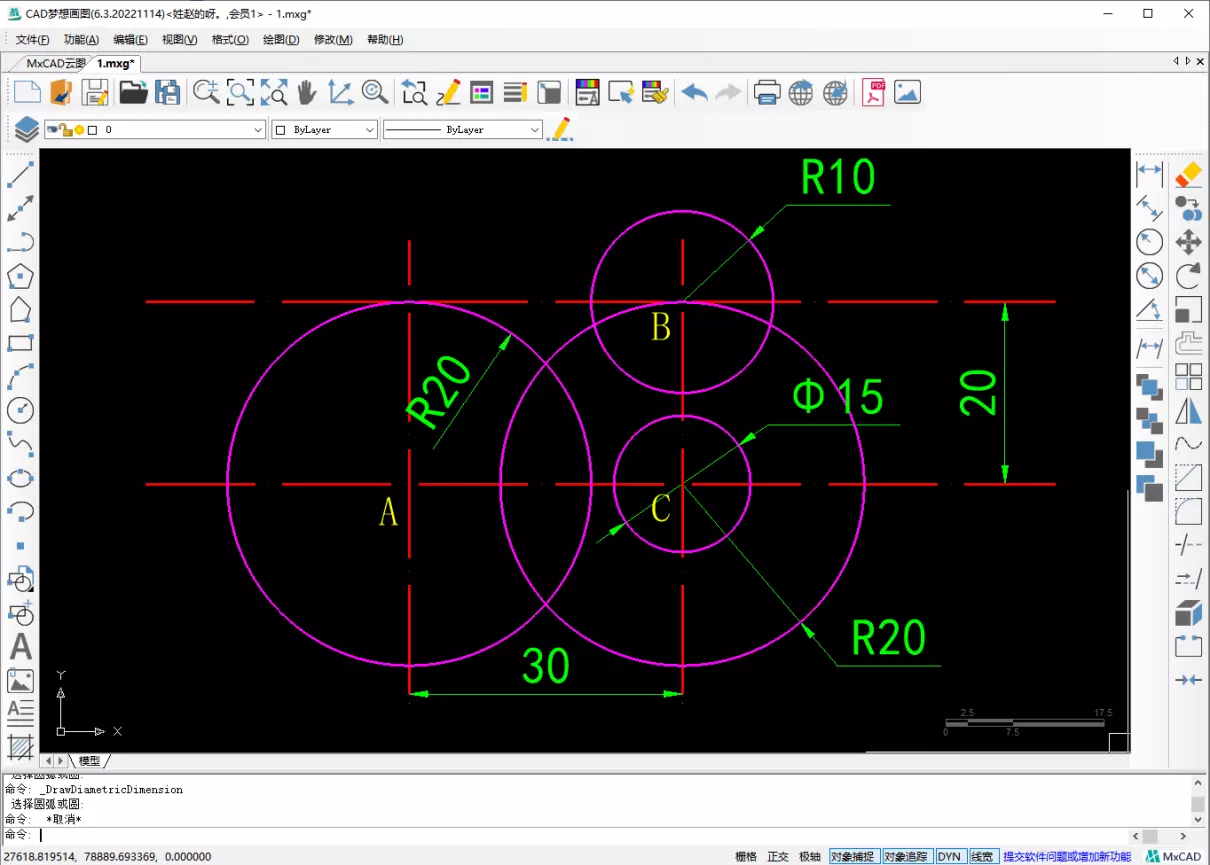The image size is (1210, 865).
Task: Toggle 极轴 polar tracking
Action: pyautogui.click(x=810, y=856)
